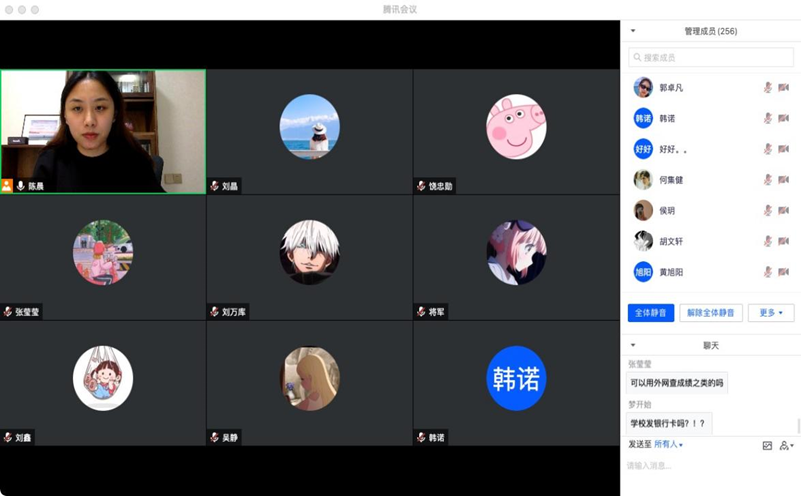Click the camera-off icon beside 黄旭阳
Screen dimensions: 801x496
coord(783,272)
